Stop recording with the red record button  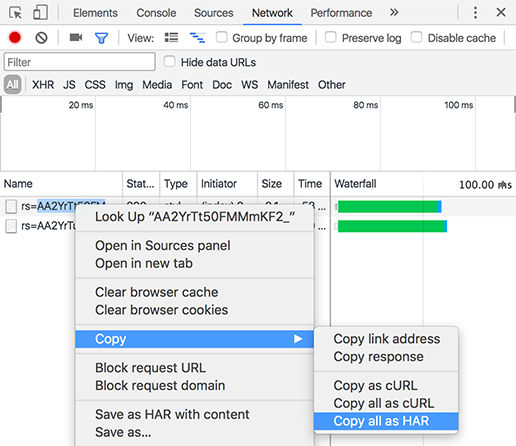(x=15, y=38)
